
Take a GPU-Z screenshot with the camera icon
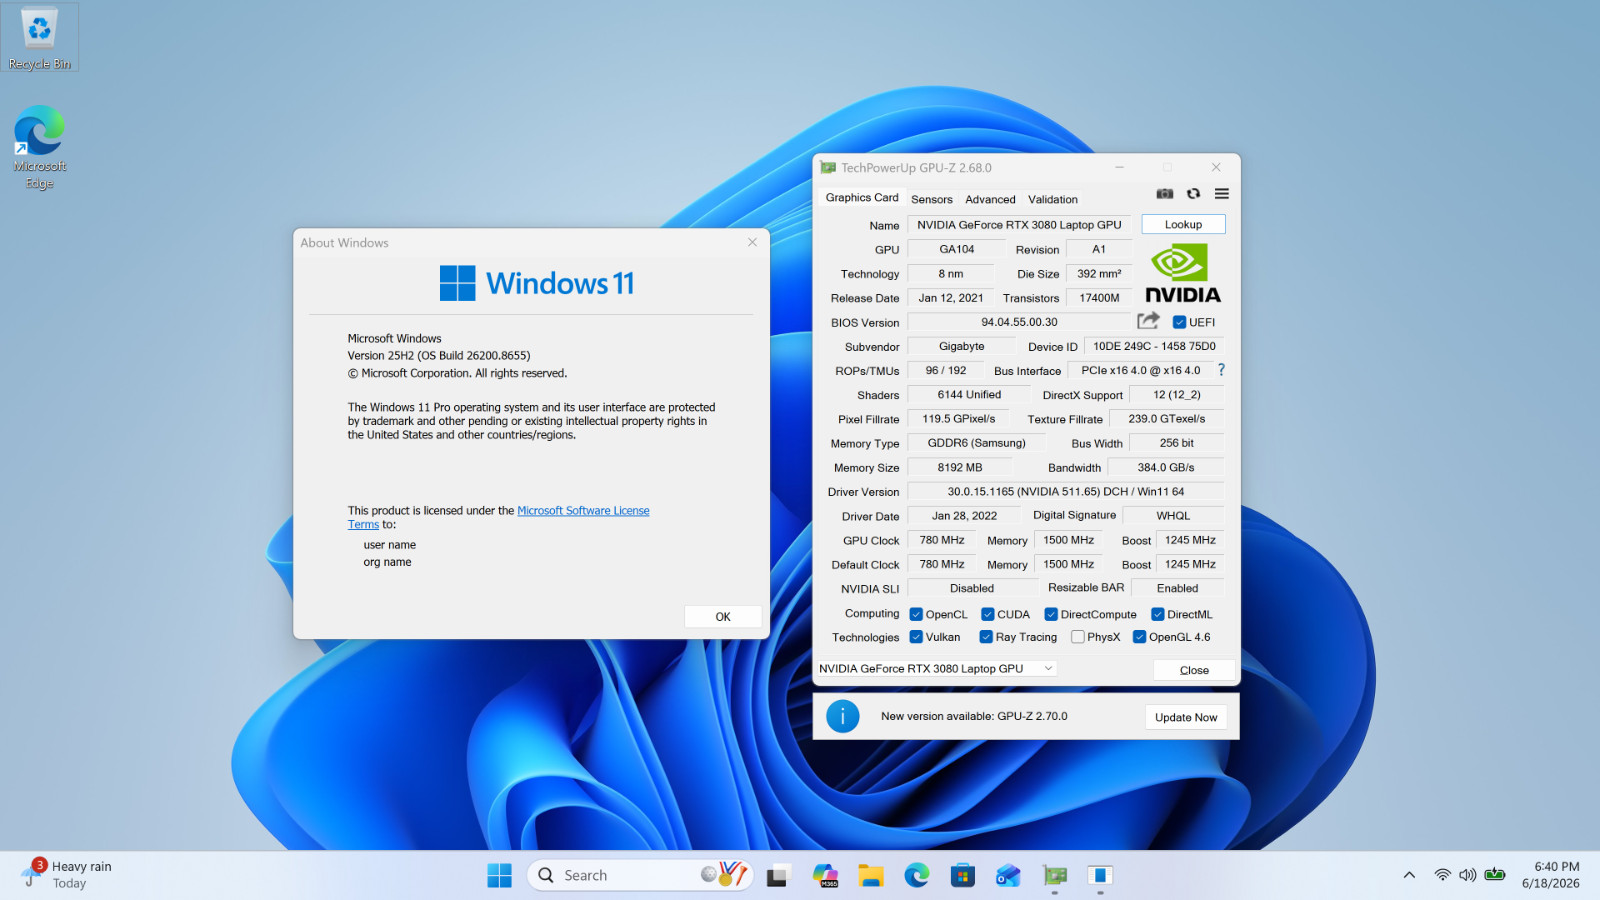[1165, 194]
